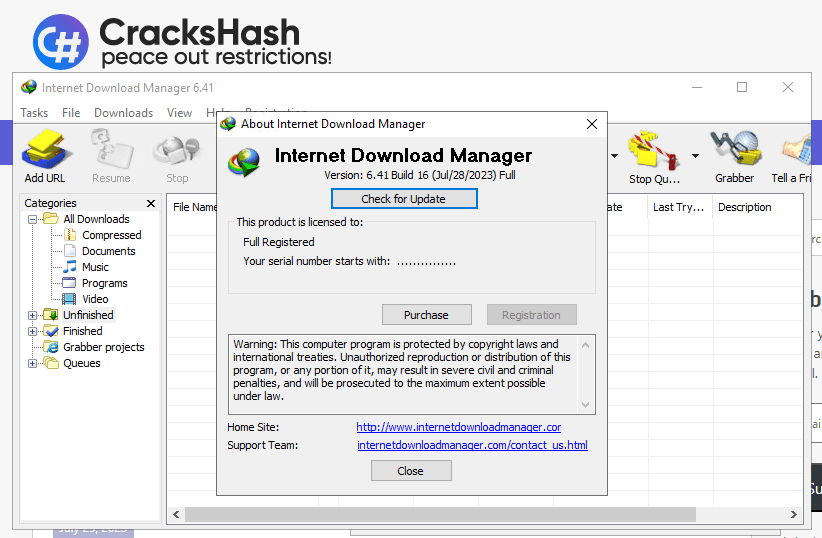This screenshot has height=538, width=822.
Task: Select the Programs category
Action: pos(105,283)
